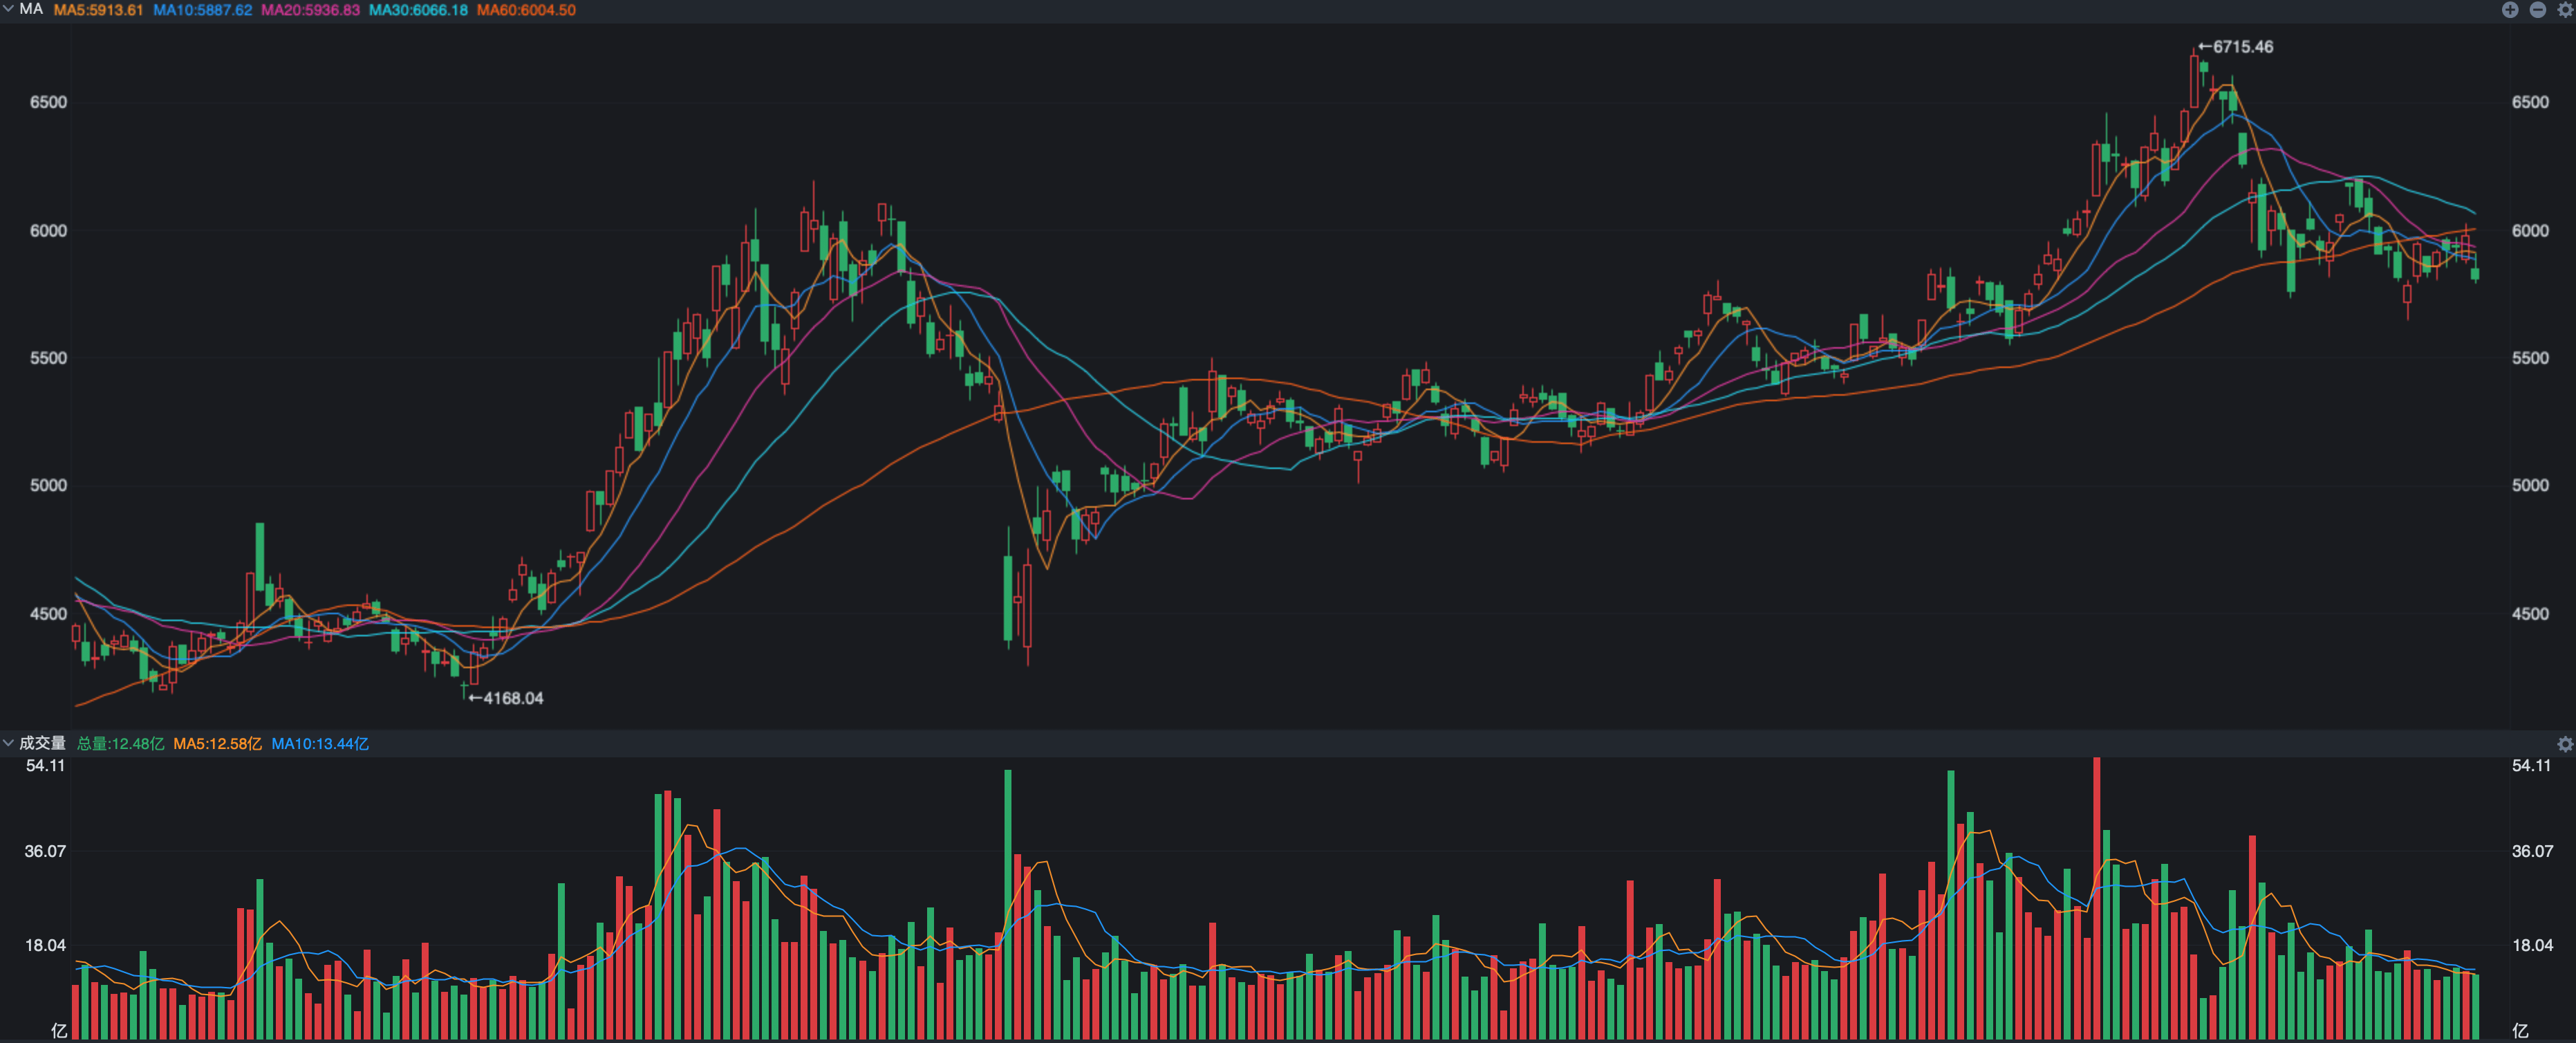Viewport: 2576px width, 1043px height.
Task: Click MA30:6066.18 legend value
Action: pos(418,10)
